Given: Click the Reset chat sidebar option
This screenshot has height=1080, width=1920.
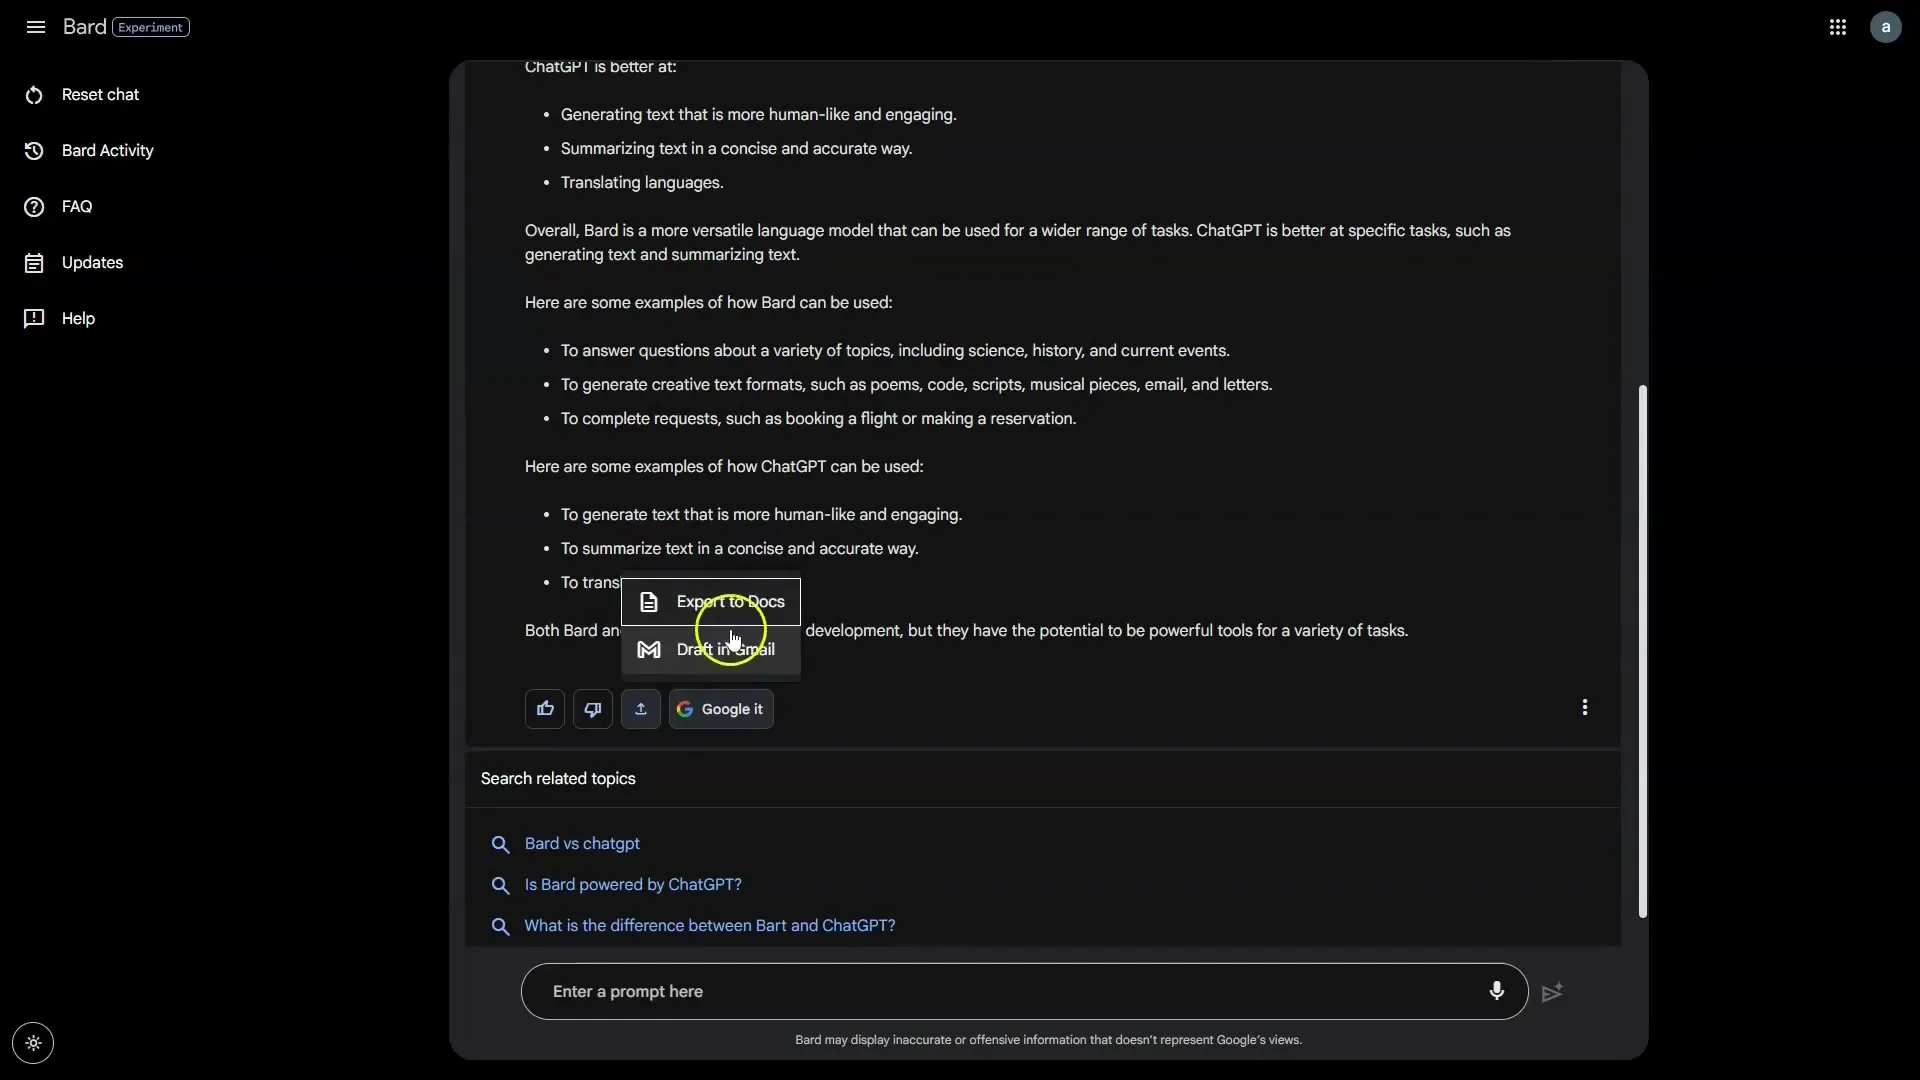Looking at the screenshot, I should point(99,92).
